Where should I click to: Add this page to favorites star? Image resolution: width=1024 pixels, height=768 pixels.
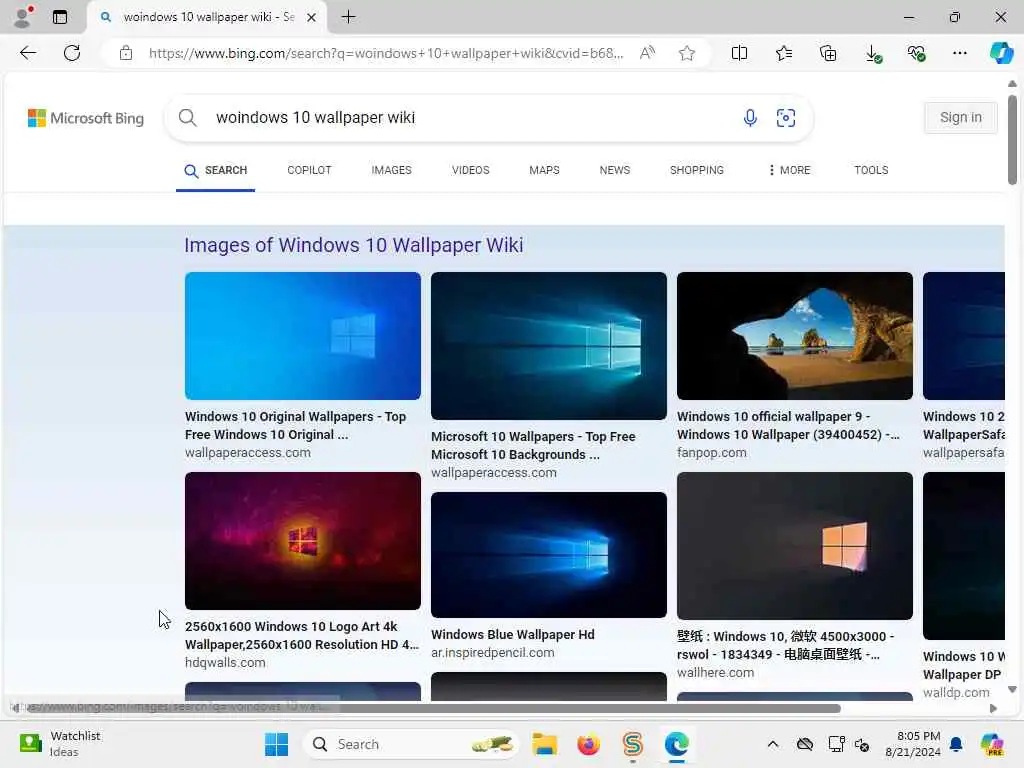pyautogui.click(x=686, y=53)
